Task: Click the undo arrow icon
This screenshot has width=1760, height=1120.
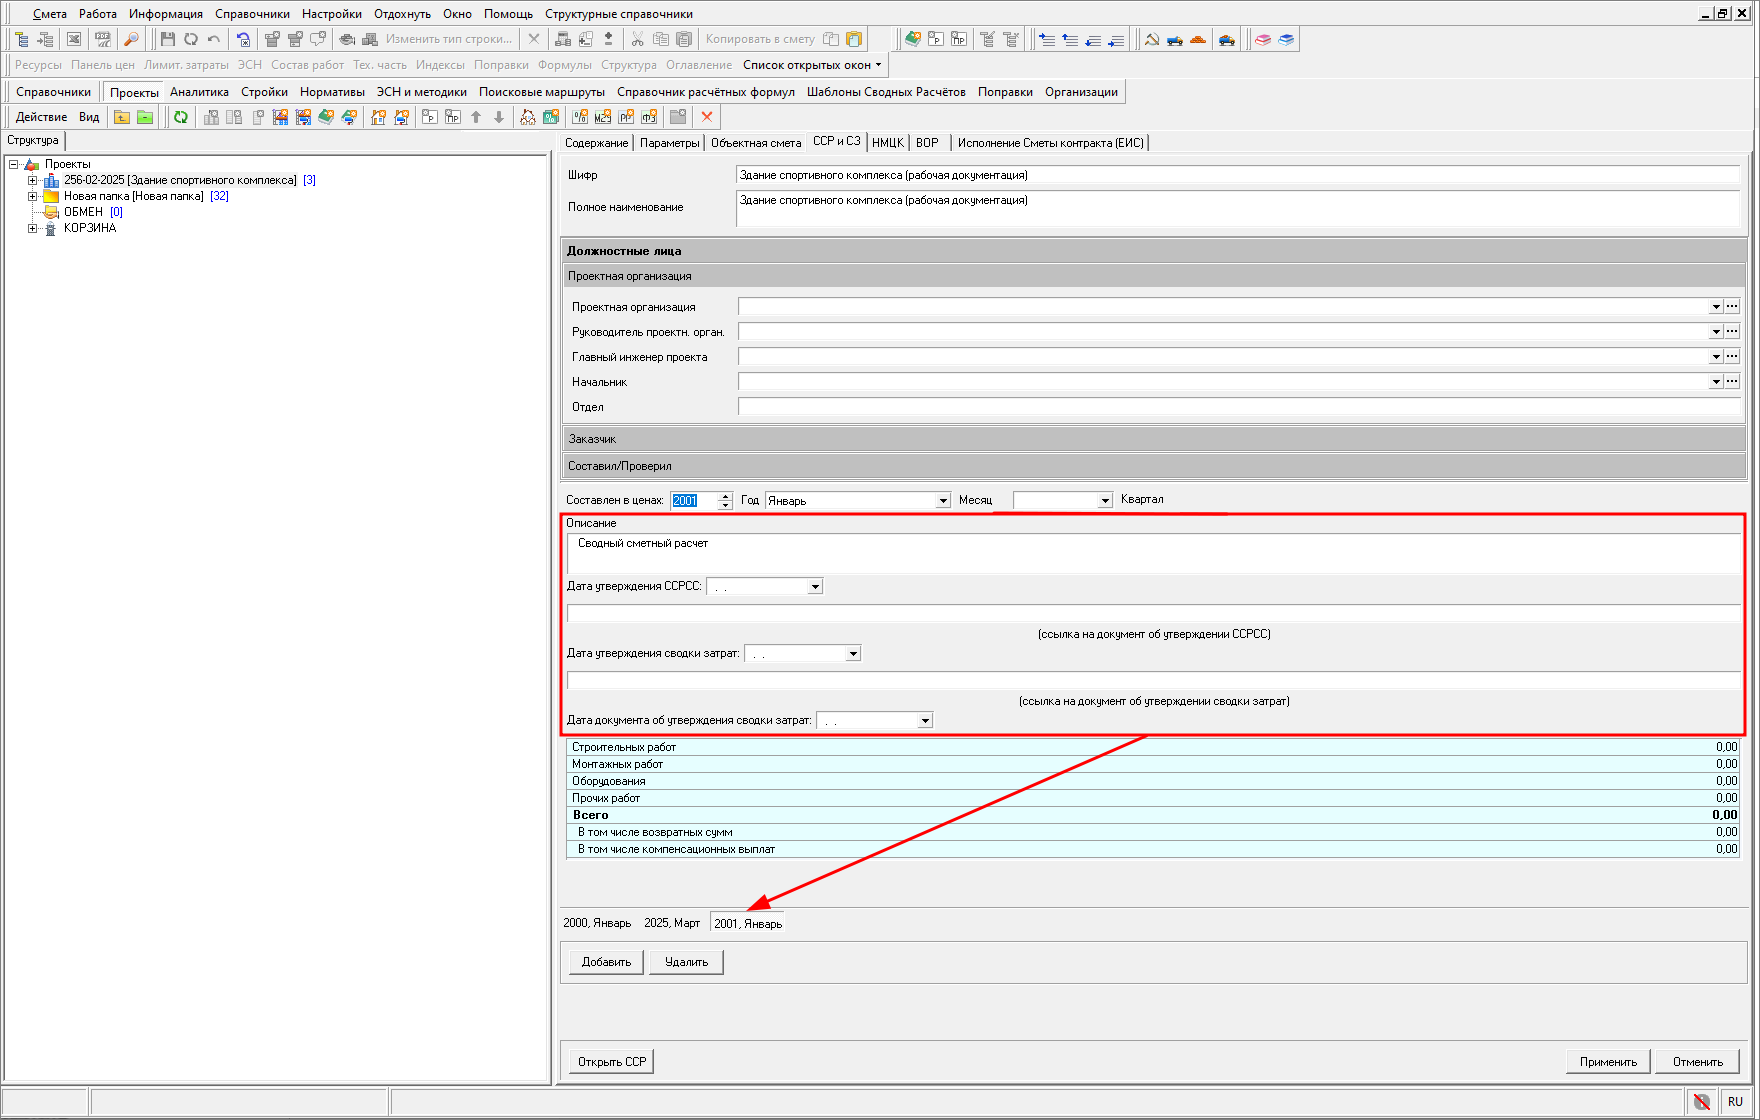Action: [x=214, y=39]
